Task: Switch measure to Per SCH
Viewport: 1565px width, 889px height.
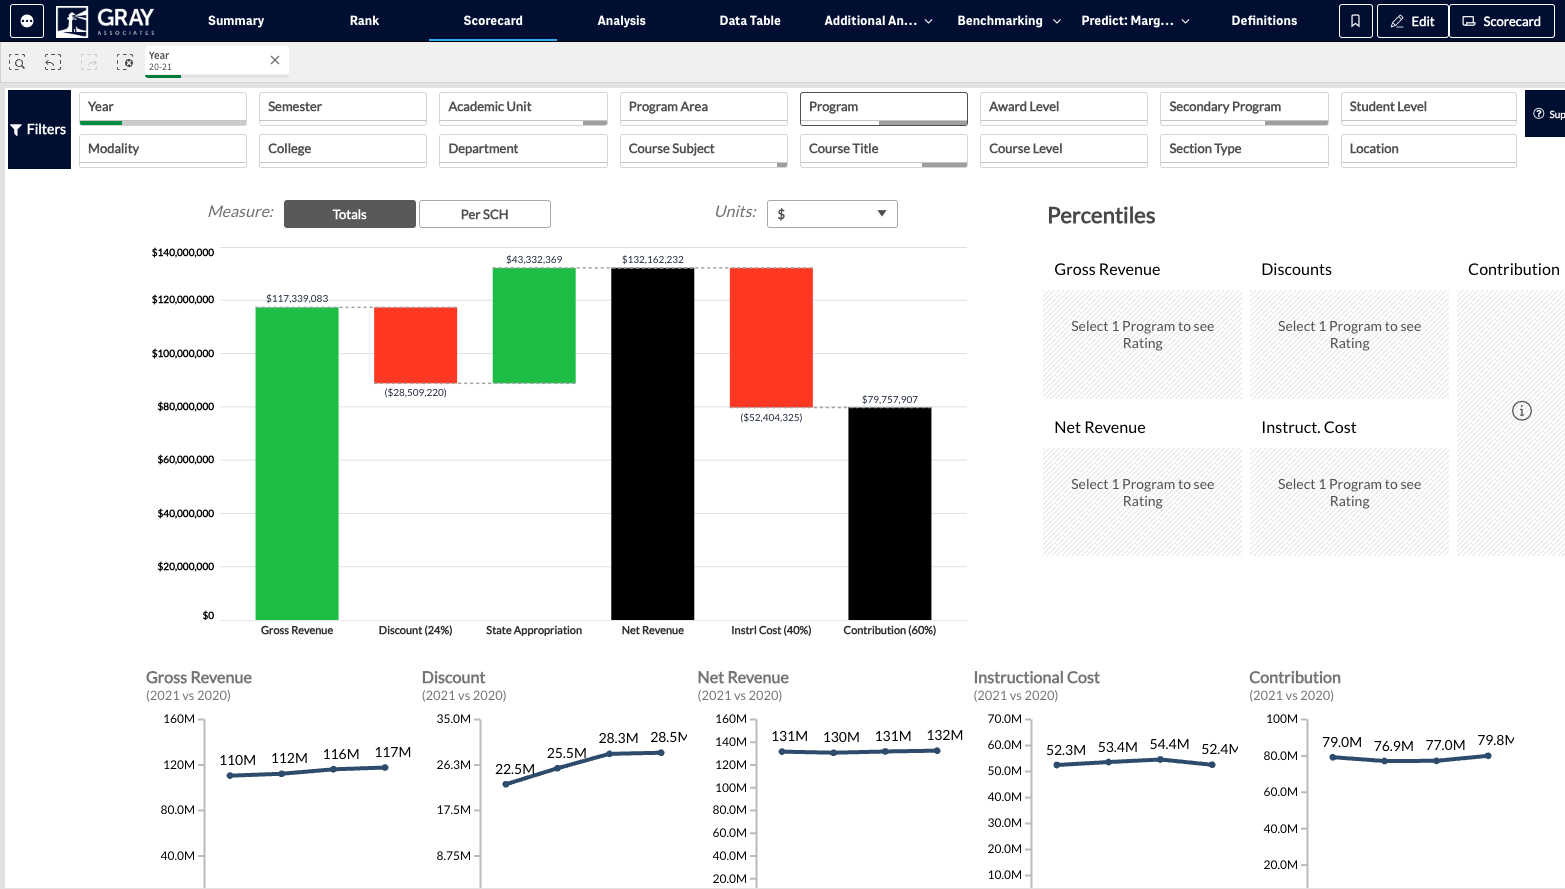Action: [x=485, y=214]
